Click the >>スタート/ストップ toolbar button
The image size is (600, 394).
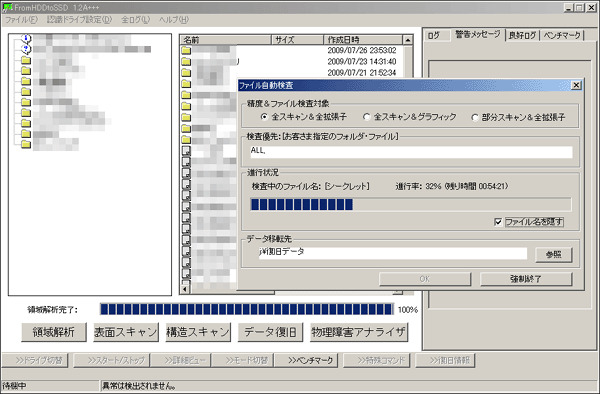coord(111,360)
